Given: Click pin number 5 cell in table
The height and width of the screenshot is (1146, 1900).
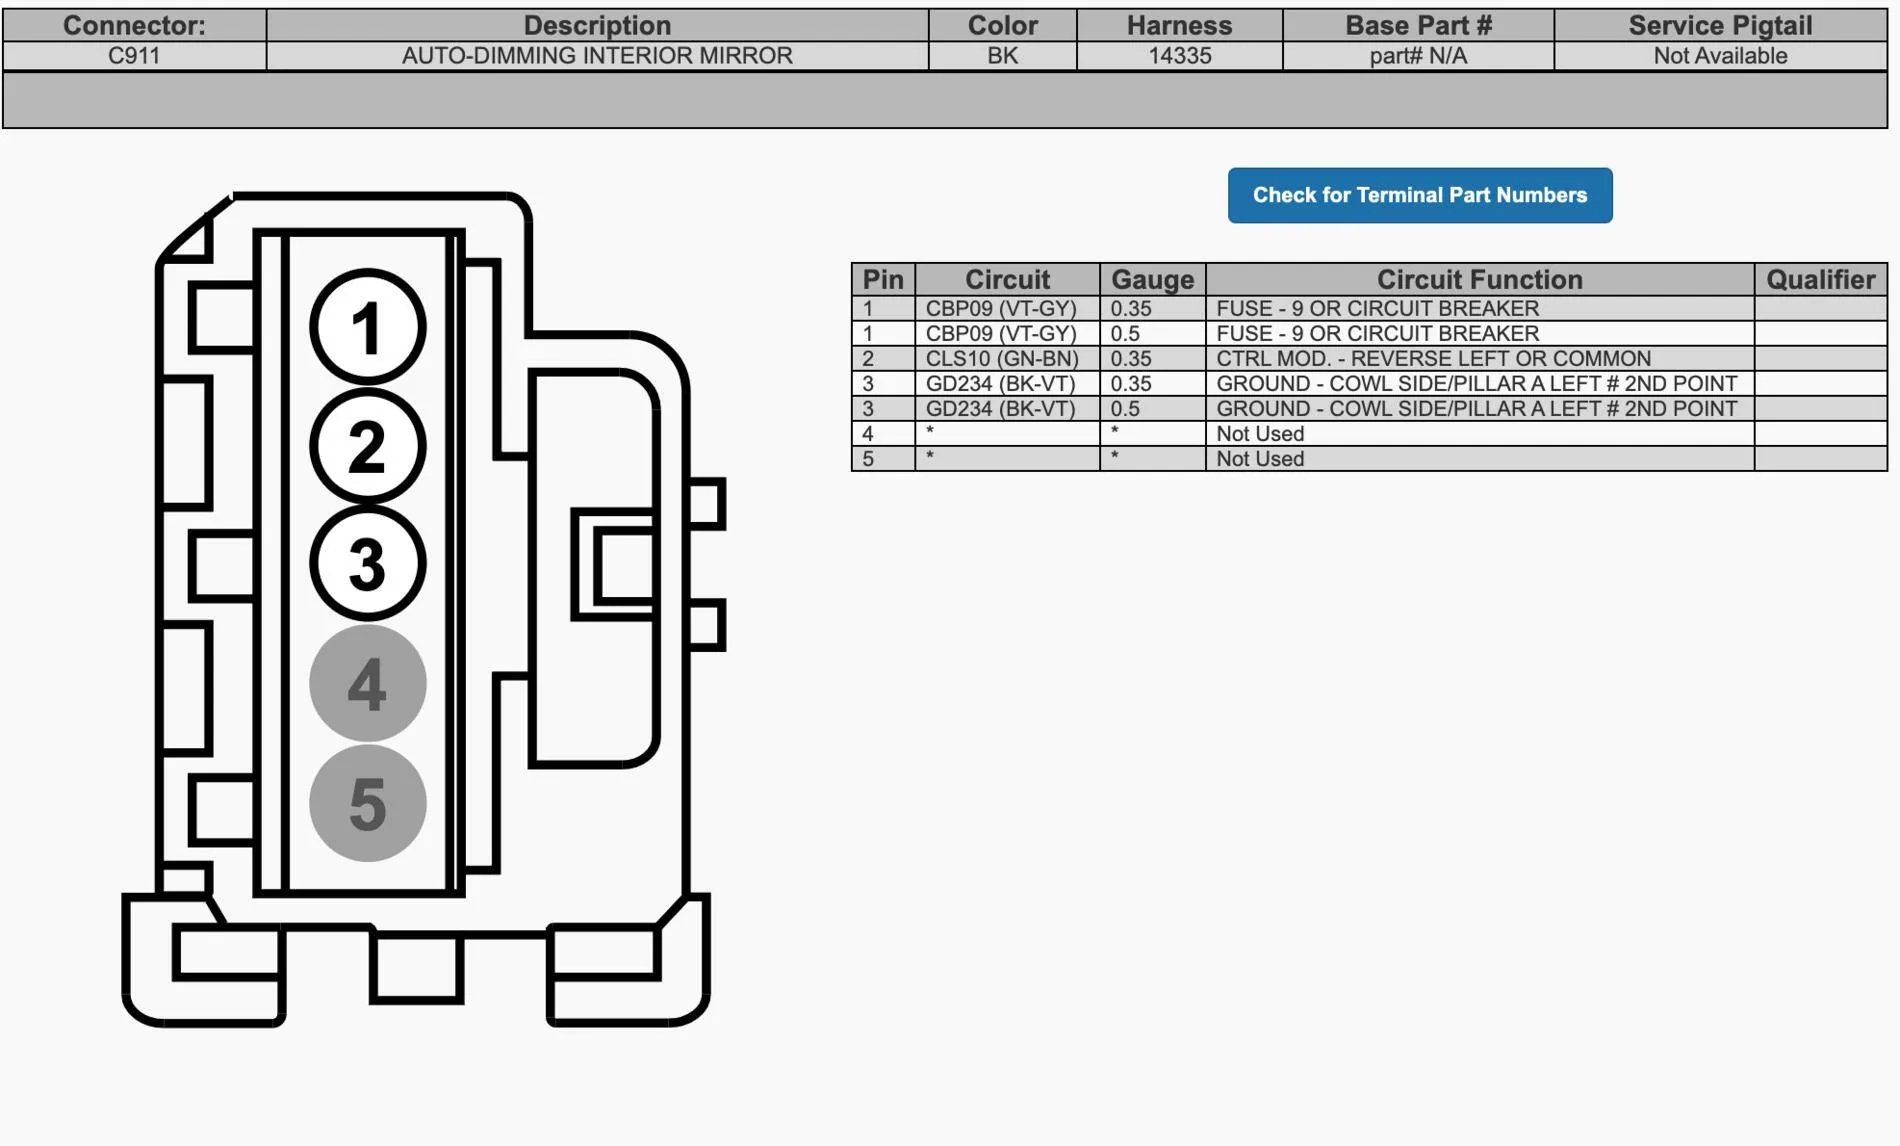Looking at the screenshot, I should tap(883, 459).
